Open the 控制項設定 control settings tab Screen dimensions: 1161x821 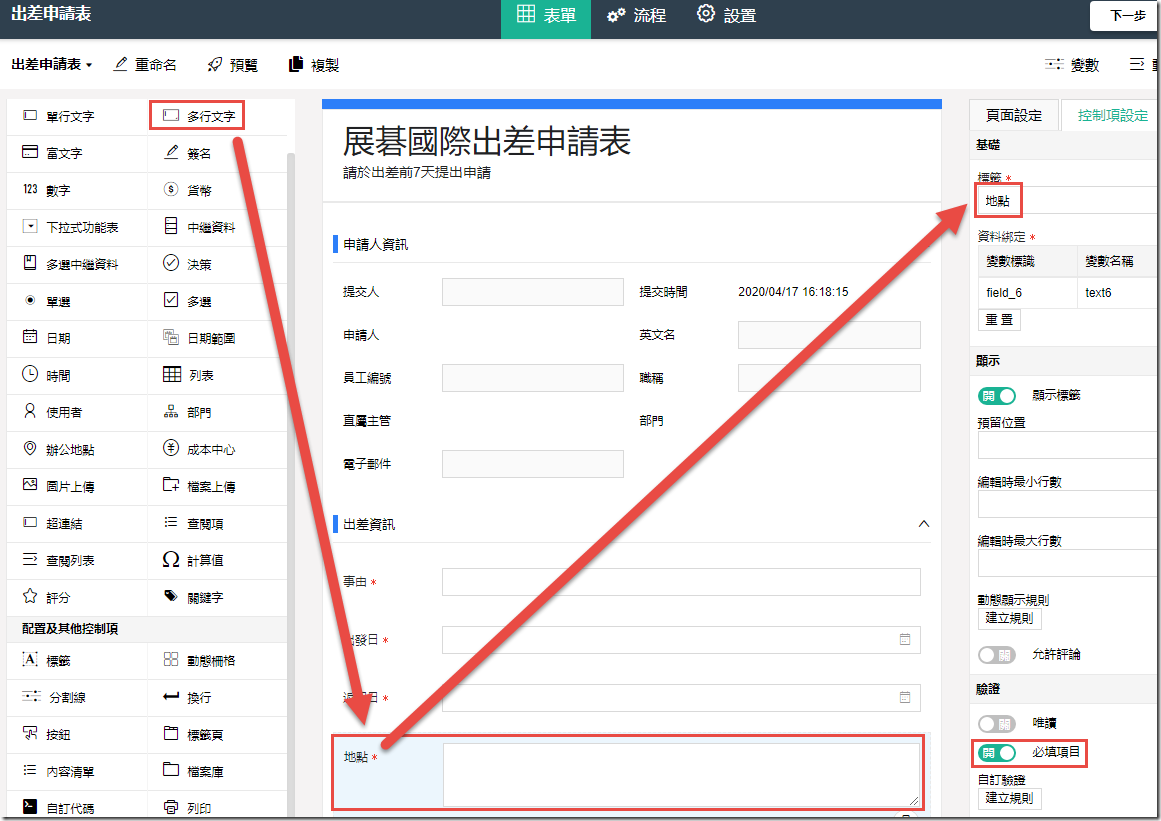(x=1111, y=115)
